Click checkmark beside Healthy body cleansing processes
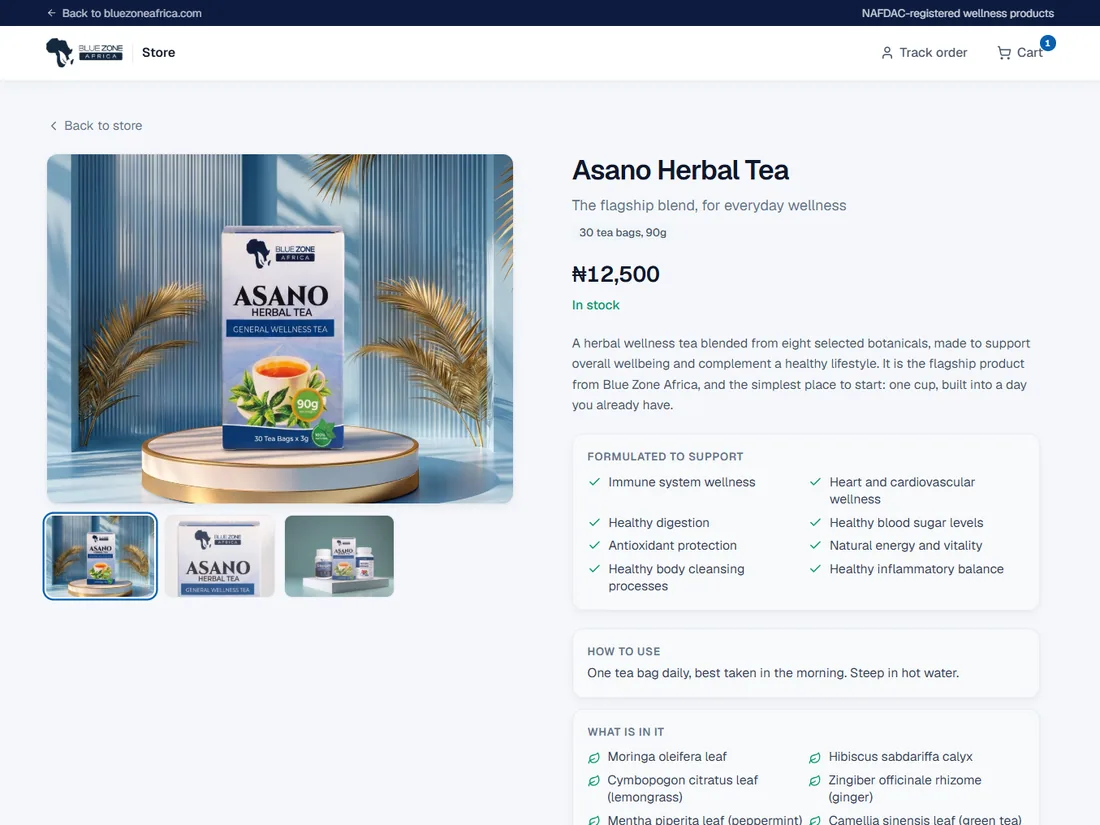 tap(594, 569)
